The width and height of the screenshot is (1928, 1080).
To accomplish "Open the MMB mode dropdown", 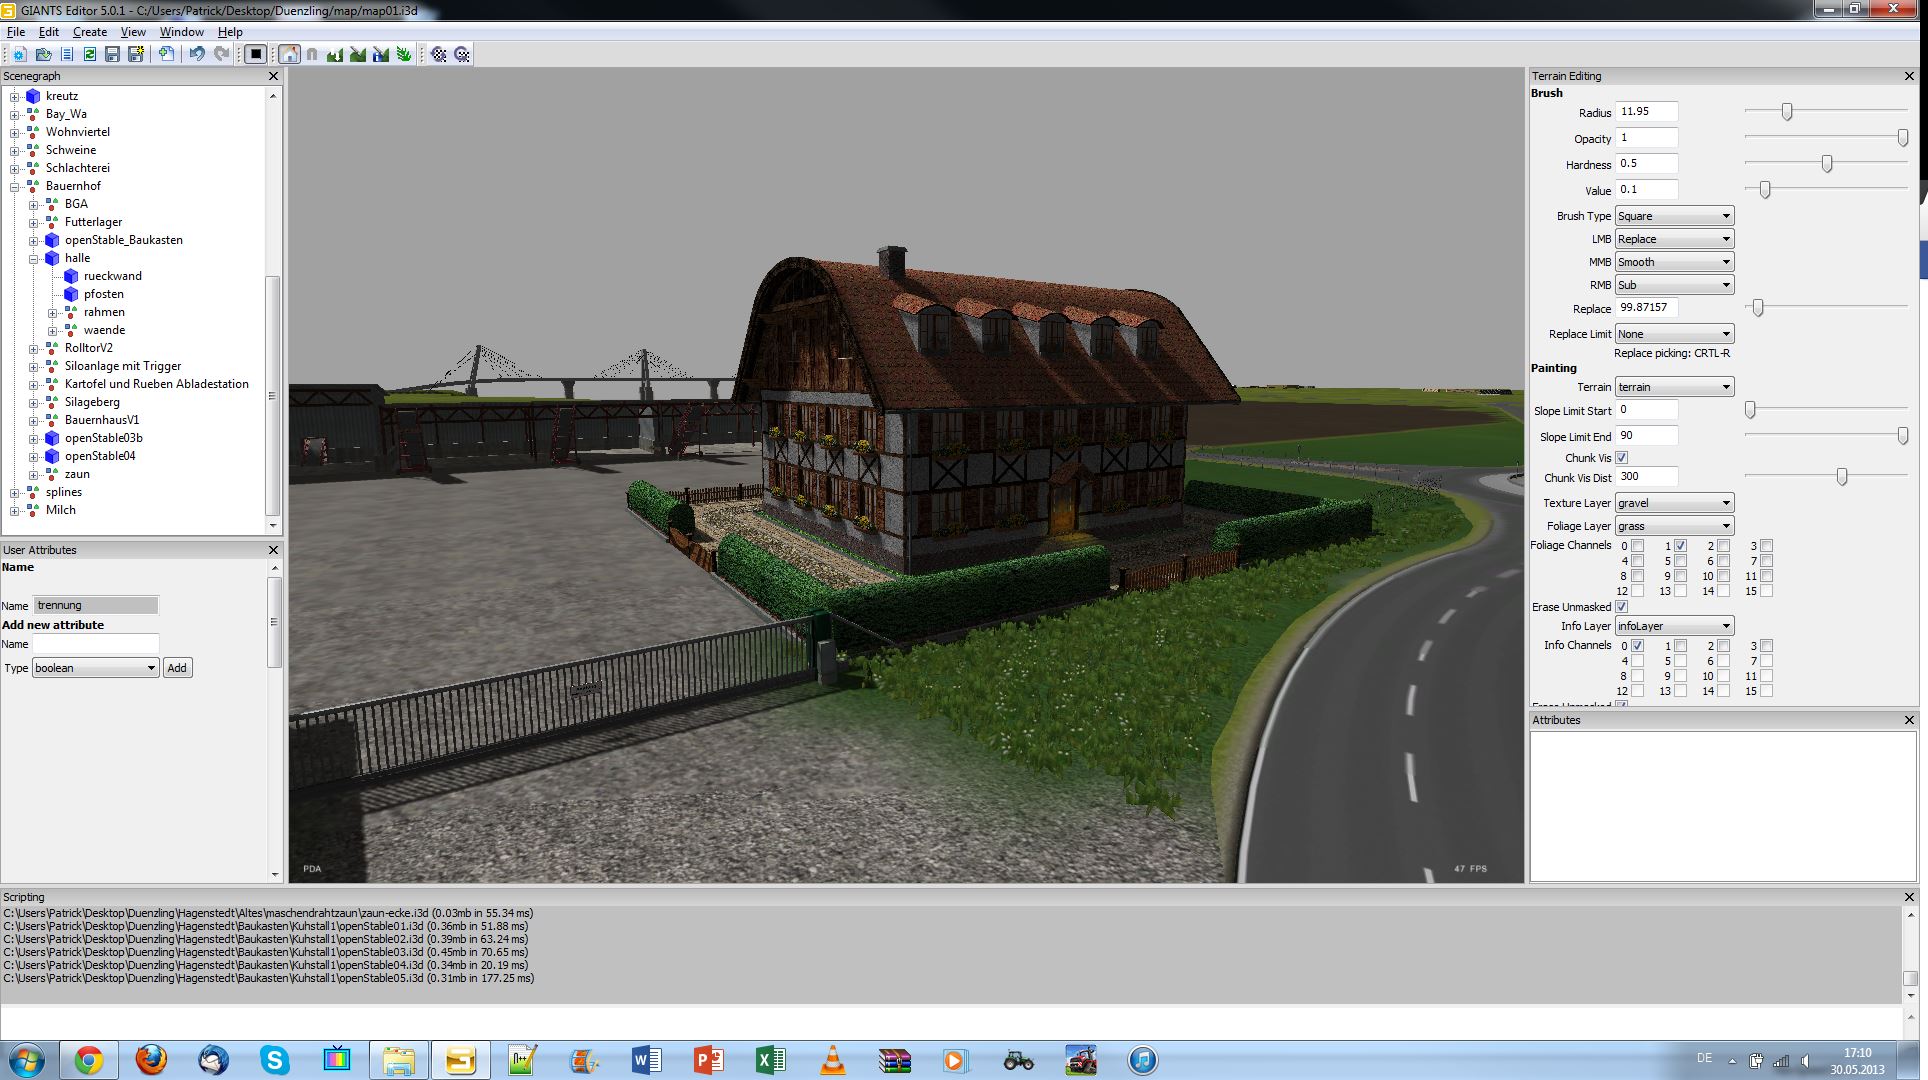I will 1674,262.
